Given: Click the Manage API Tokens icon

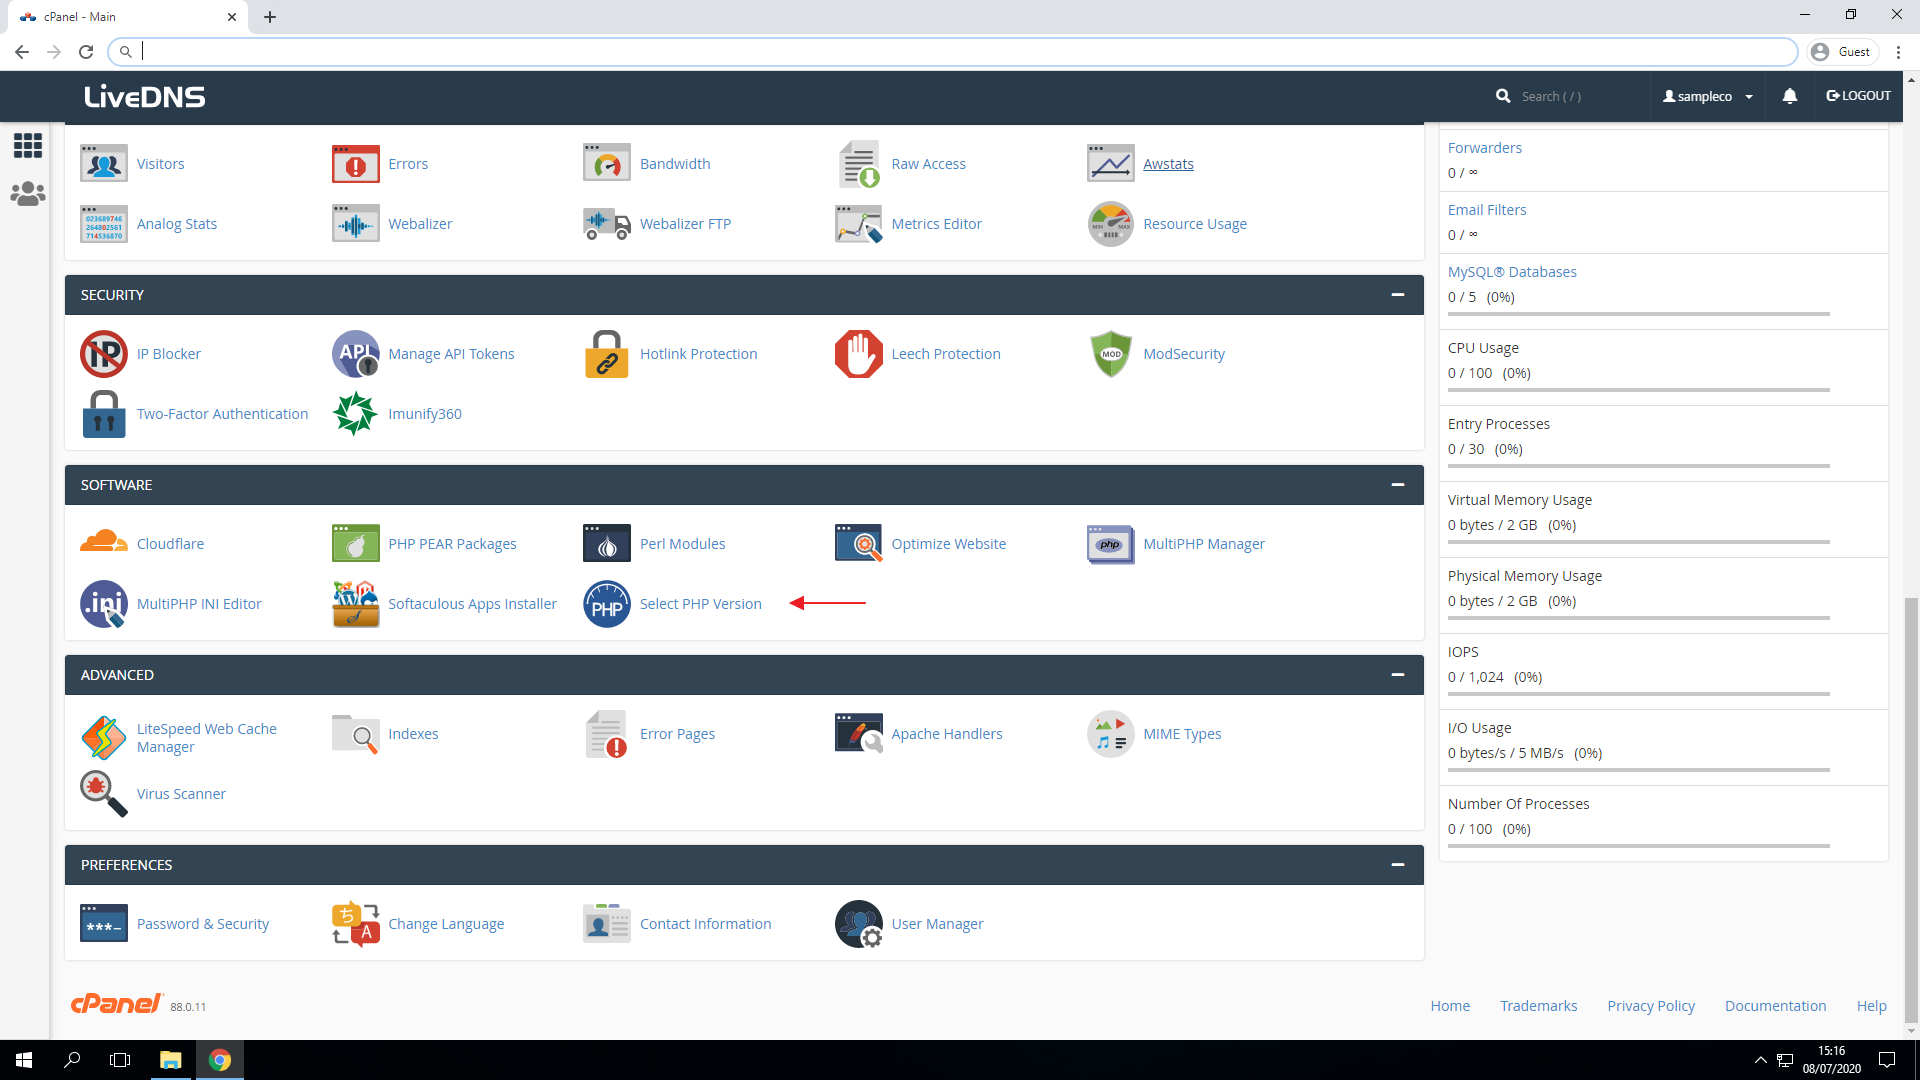Looking at the screenshot, I should pos(355,354).
